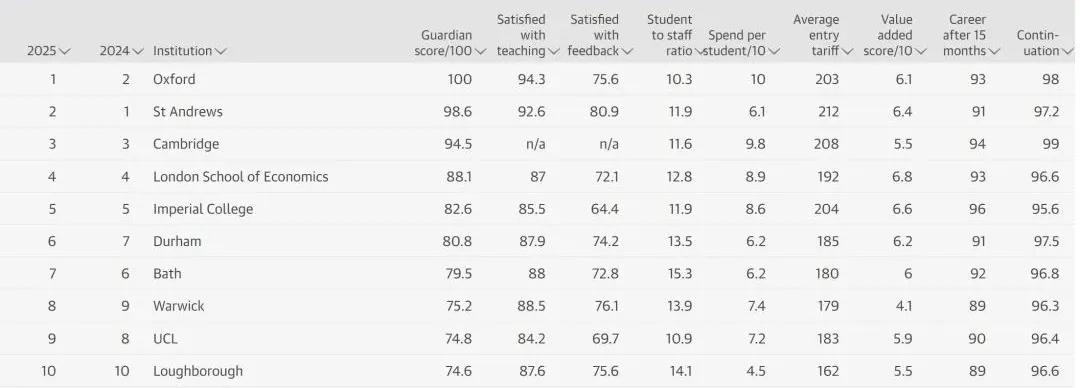
Task: Sort by Value added score/10 arrow
Action: [x=921, y=51]
